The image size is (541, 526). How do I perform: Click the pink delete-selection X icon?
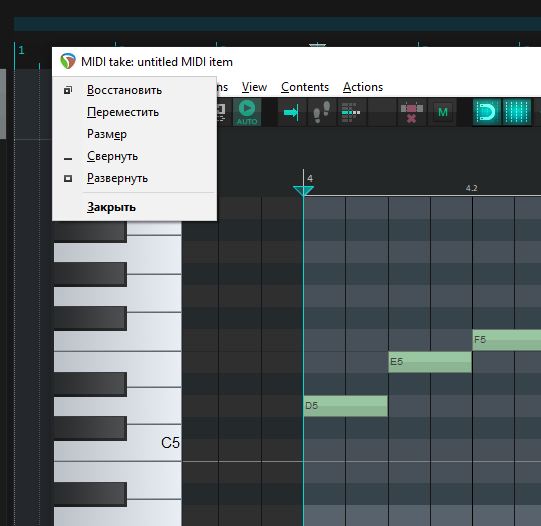tap(411, 112)
